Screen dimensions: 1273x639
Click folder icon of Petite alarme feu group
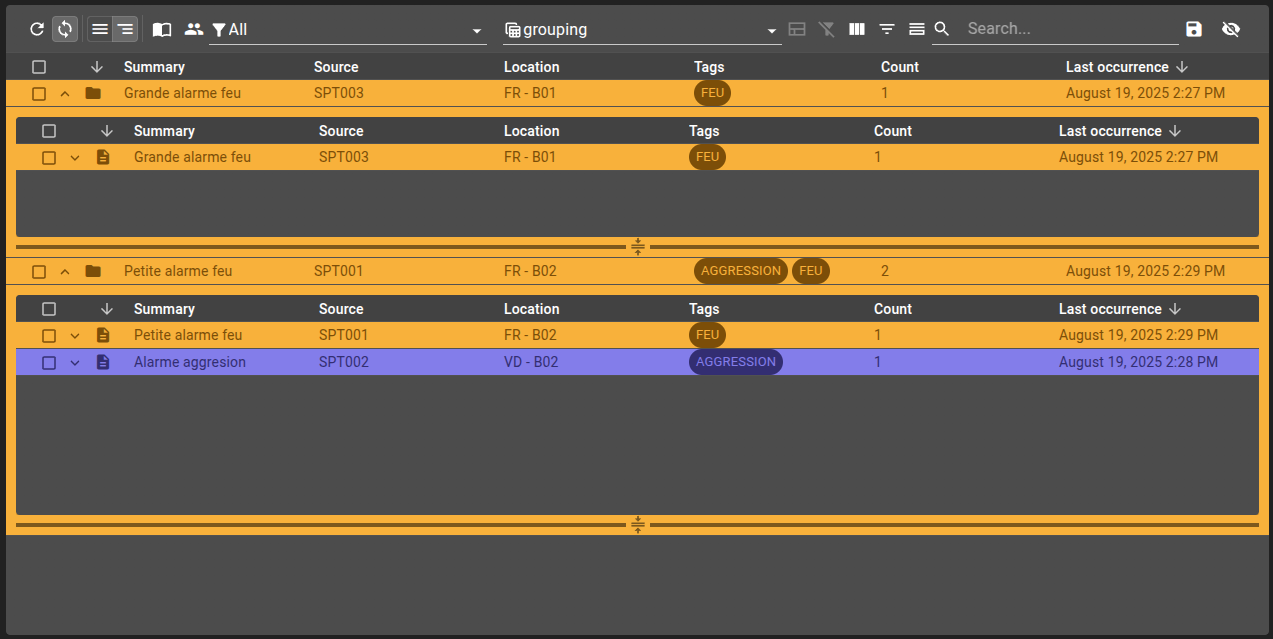(x=93, y=271)
